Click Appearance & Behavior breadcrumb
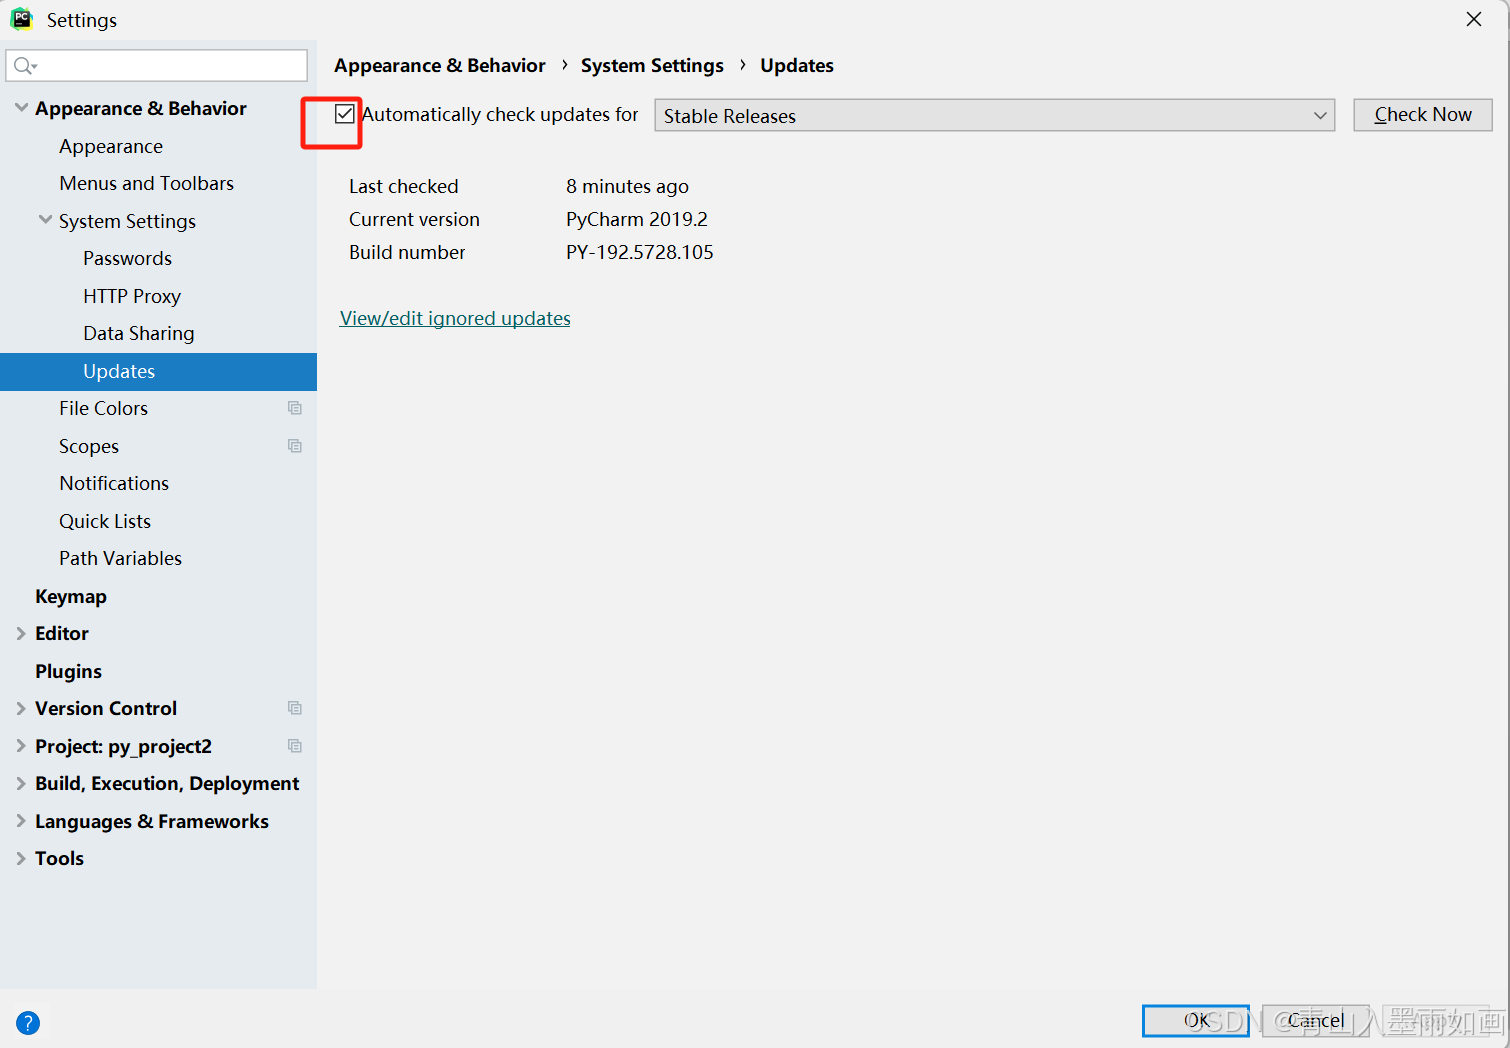1510x1048 pixels. [x=440, y=65]
